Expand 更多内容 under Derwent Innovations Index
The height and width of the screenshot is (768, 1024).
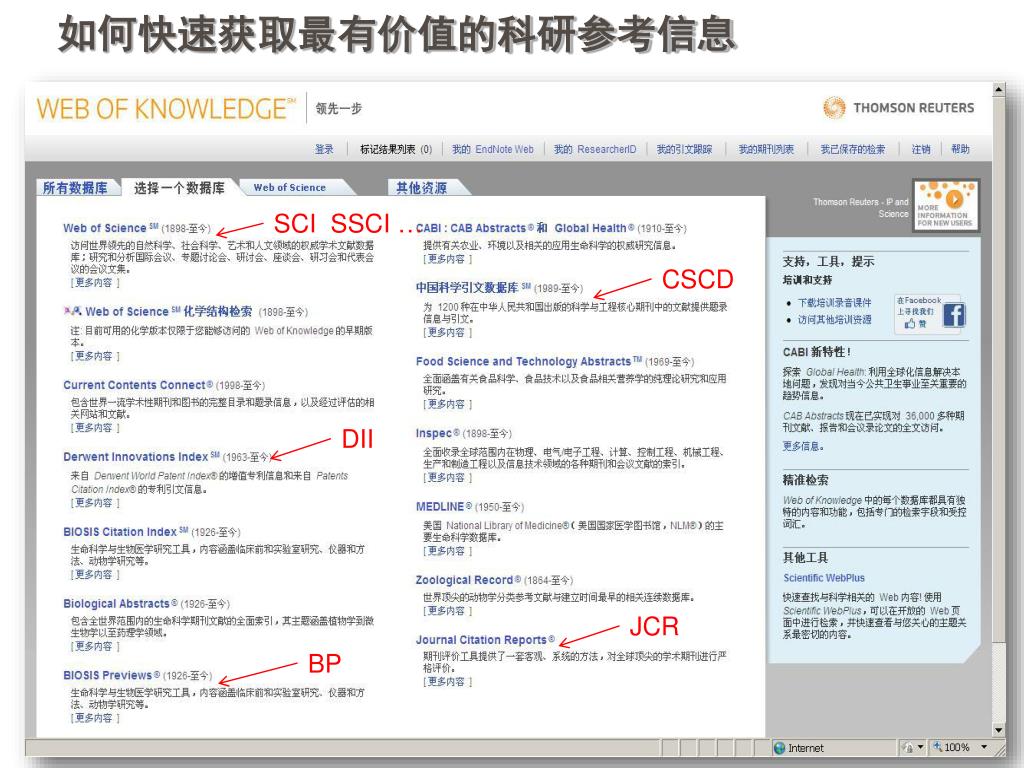95,503
